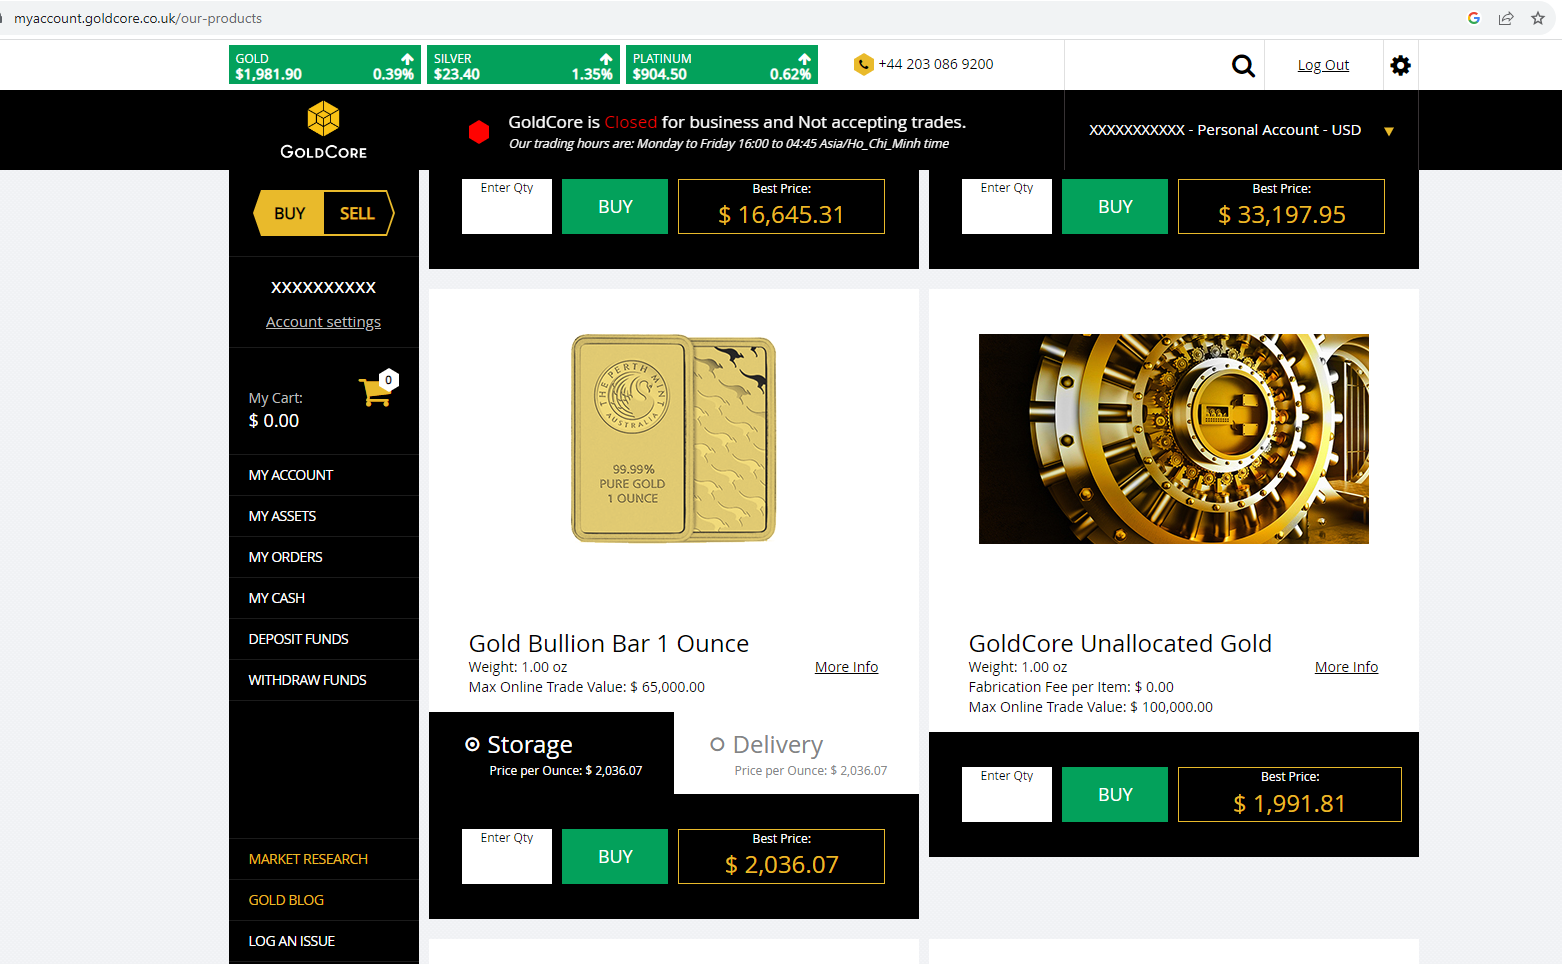Click BUY for GoldCore Unallocated Gold
Image resolution: width=1562 pixels, height=964 pixels.
click(x=1115, y=795)
